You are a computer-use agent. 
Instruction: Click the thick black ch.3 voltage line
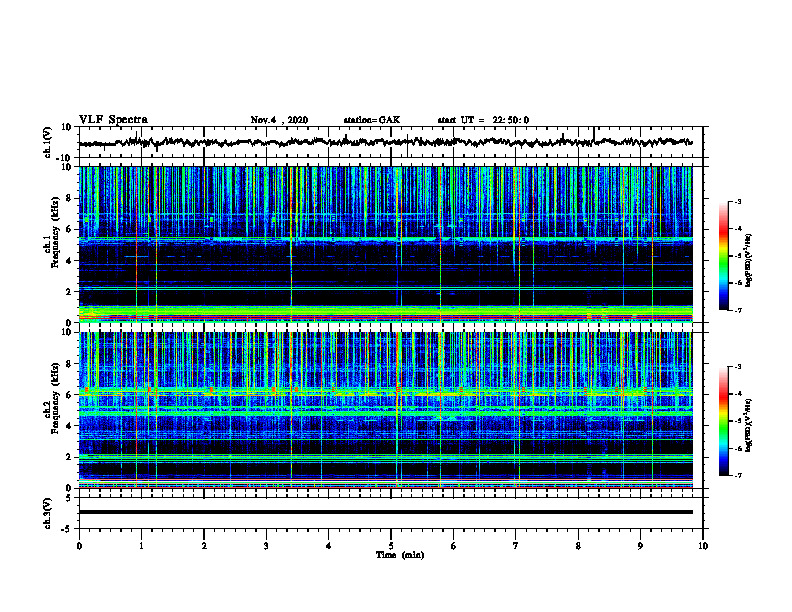point(385,512)
